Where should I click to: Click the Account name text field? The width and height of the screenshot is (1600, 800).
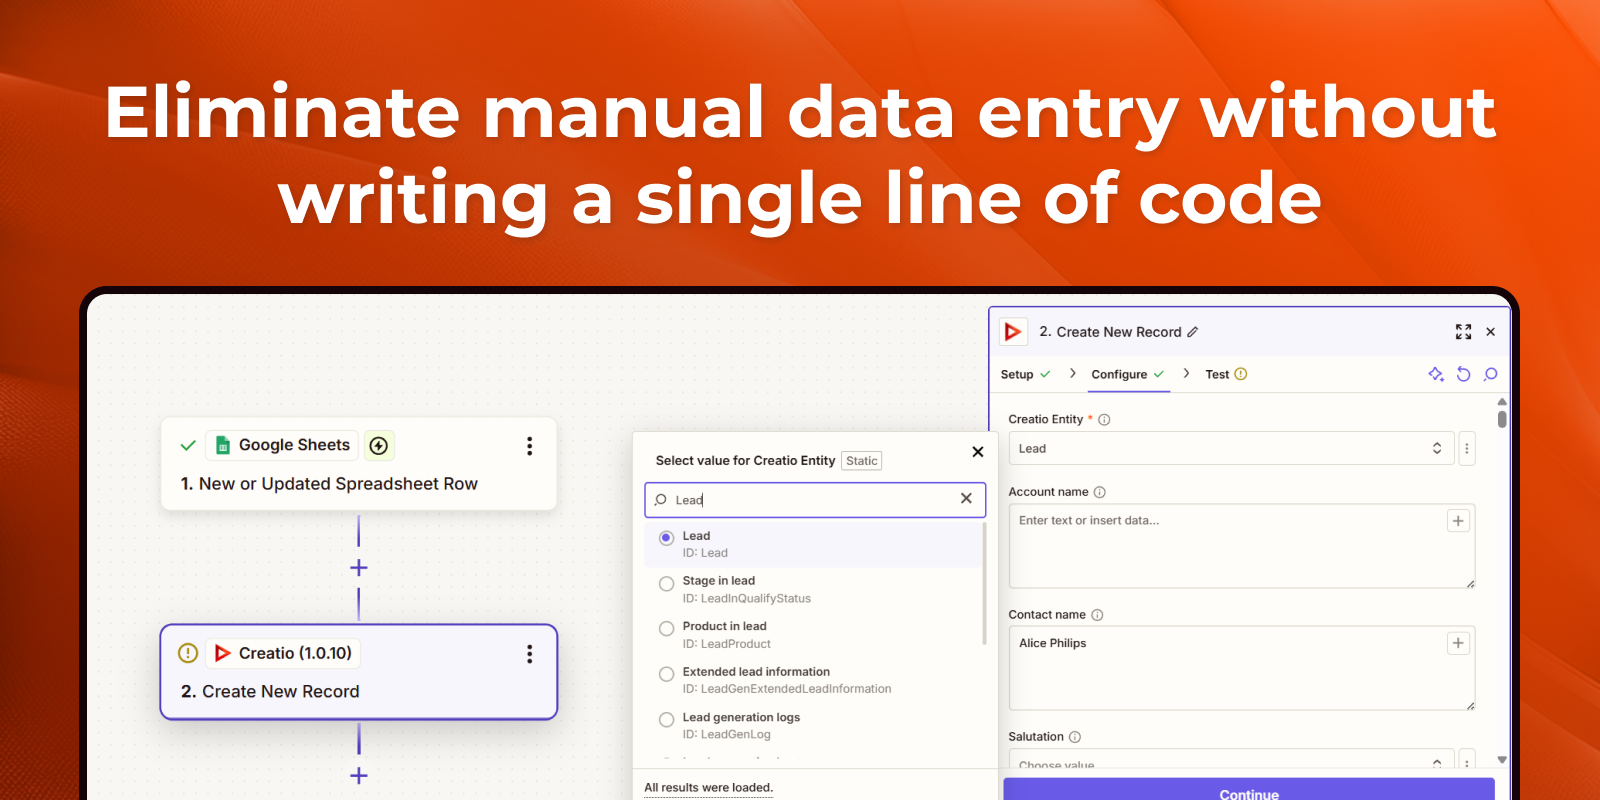pyautogui.click(x=1230, y=546)
